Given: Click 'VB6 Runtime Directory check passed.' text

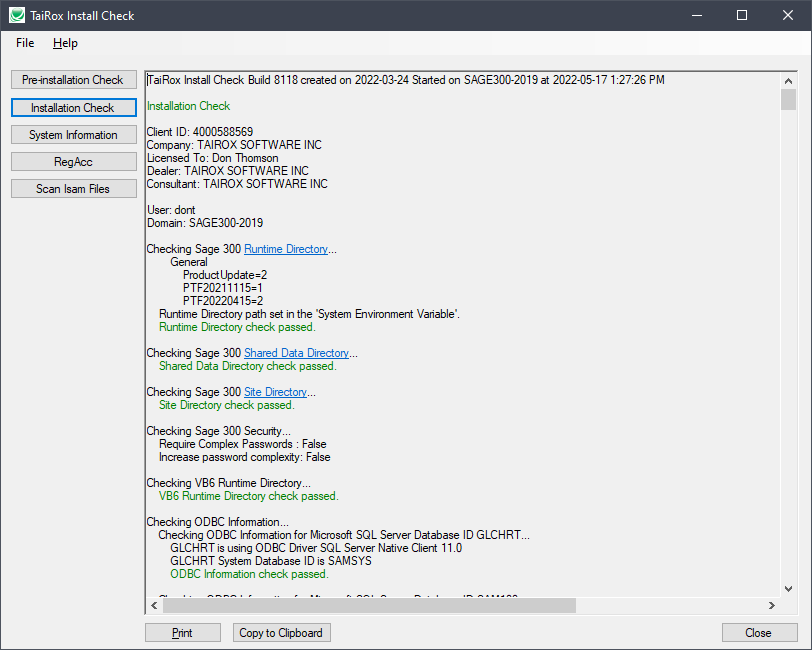Looking at the screenshot, I should [x=249, y=496].
